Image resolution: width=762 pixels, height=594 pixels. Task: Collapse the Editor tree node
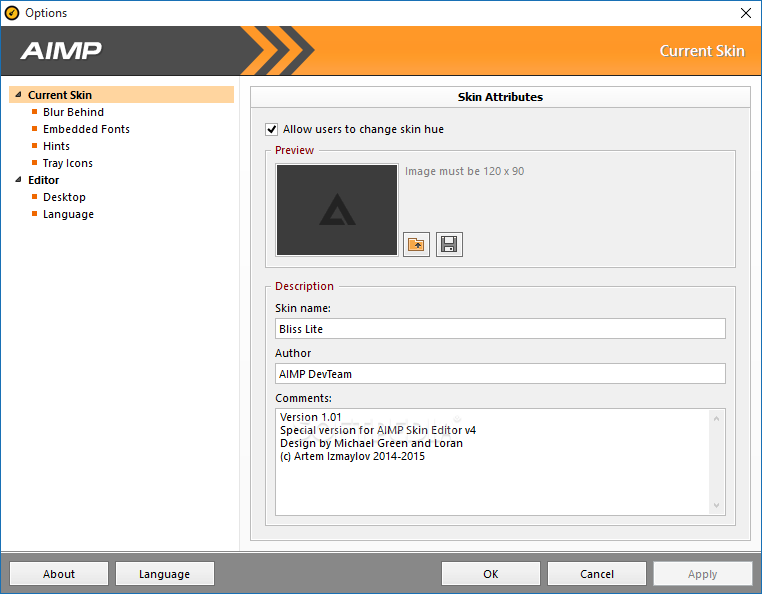18,179
